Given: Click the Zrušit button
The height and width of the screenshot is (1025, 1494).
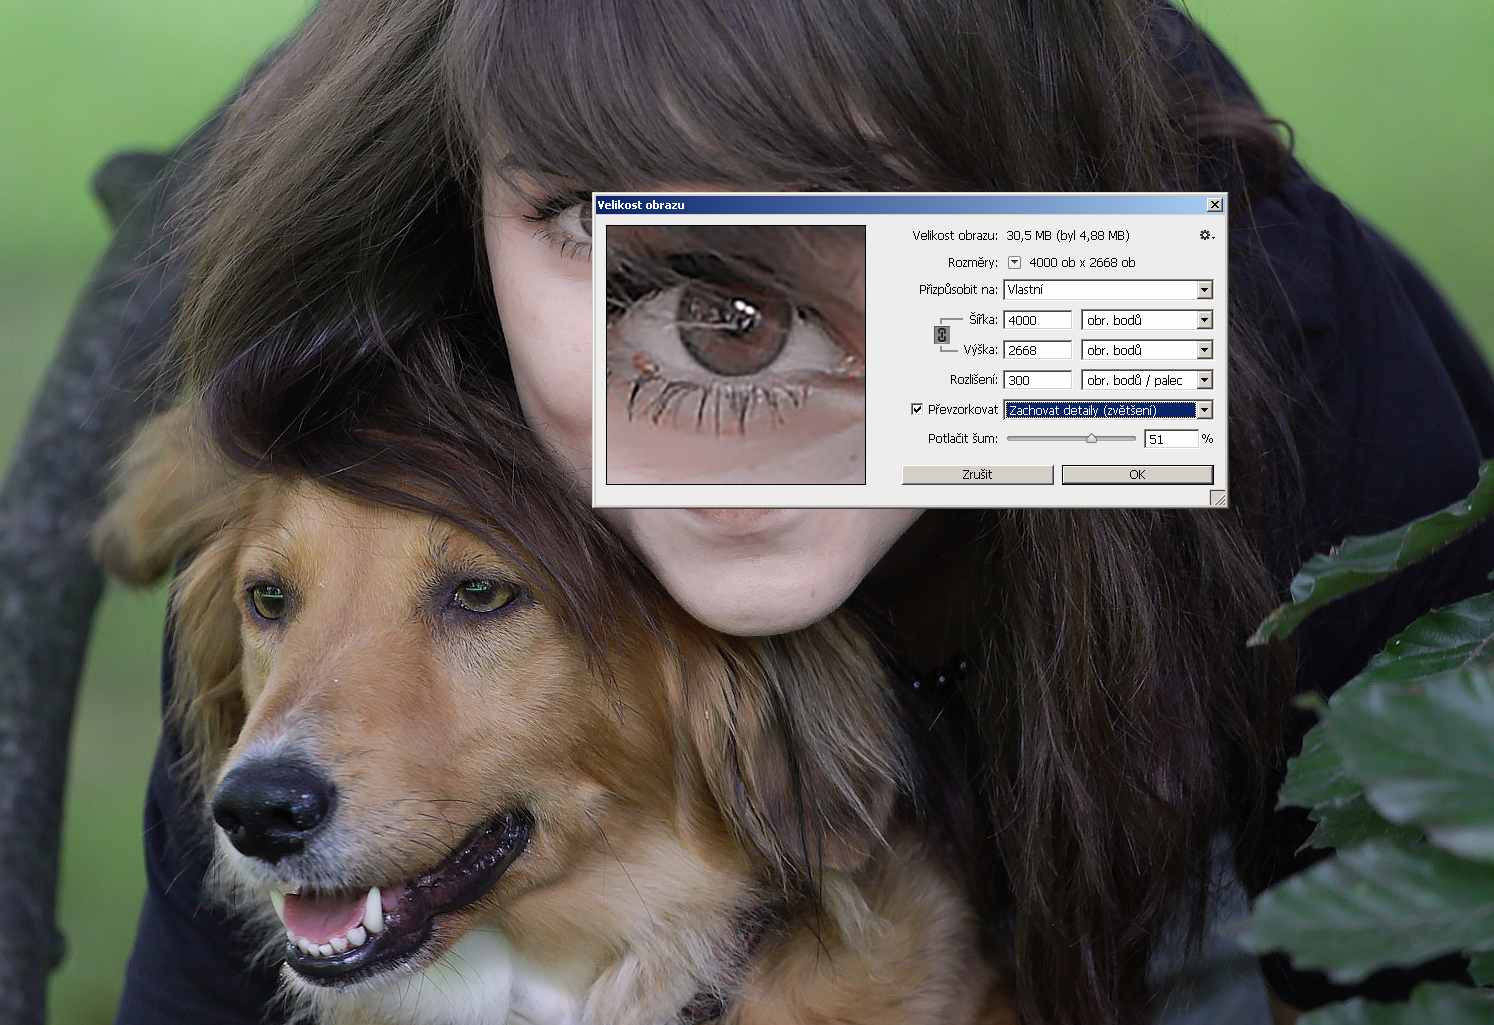Looking at the screenshot, I should click(977, 474).
